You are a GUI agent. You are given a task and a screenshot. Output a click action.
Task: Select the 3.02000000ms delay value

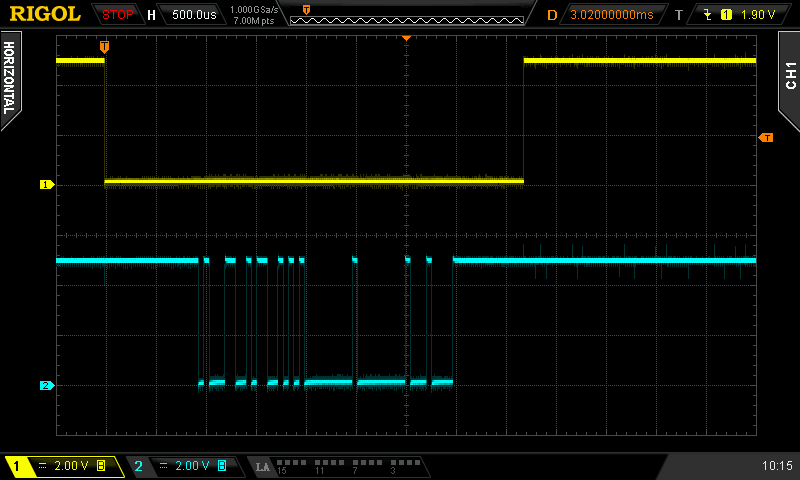point(611,15)
